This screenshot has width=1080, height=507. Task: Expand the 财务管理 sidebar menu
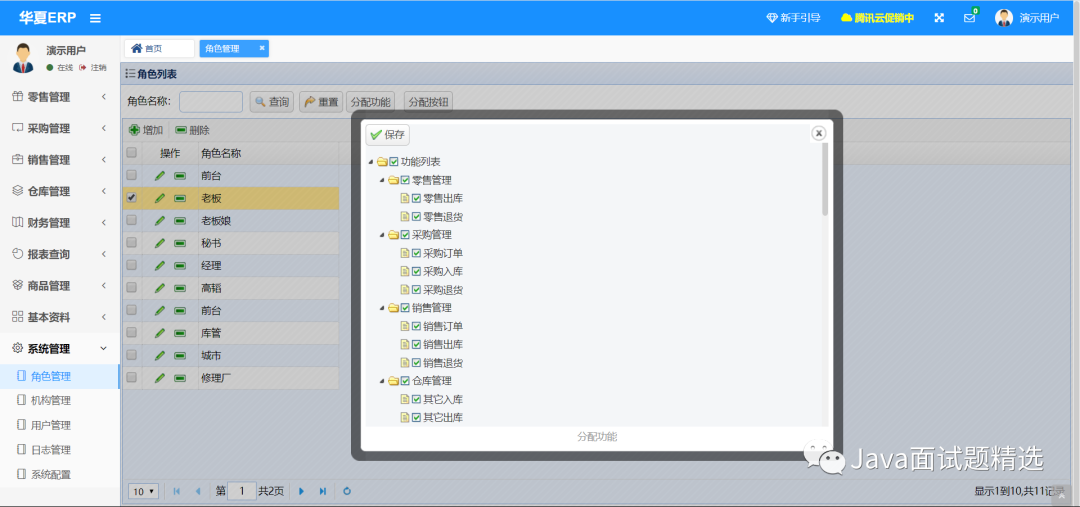coord(60,223)
